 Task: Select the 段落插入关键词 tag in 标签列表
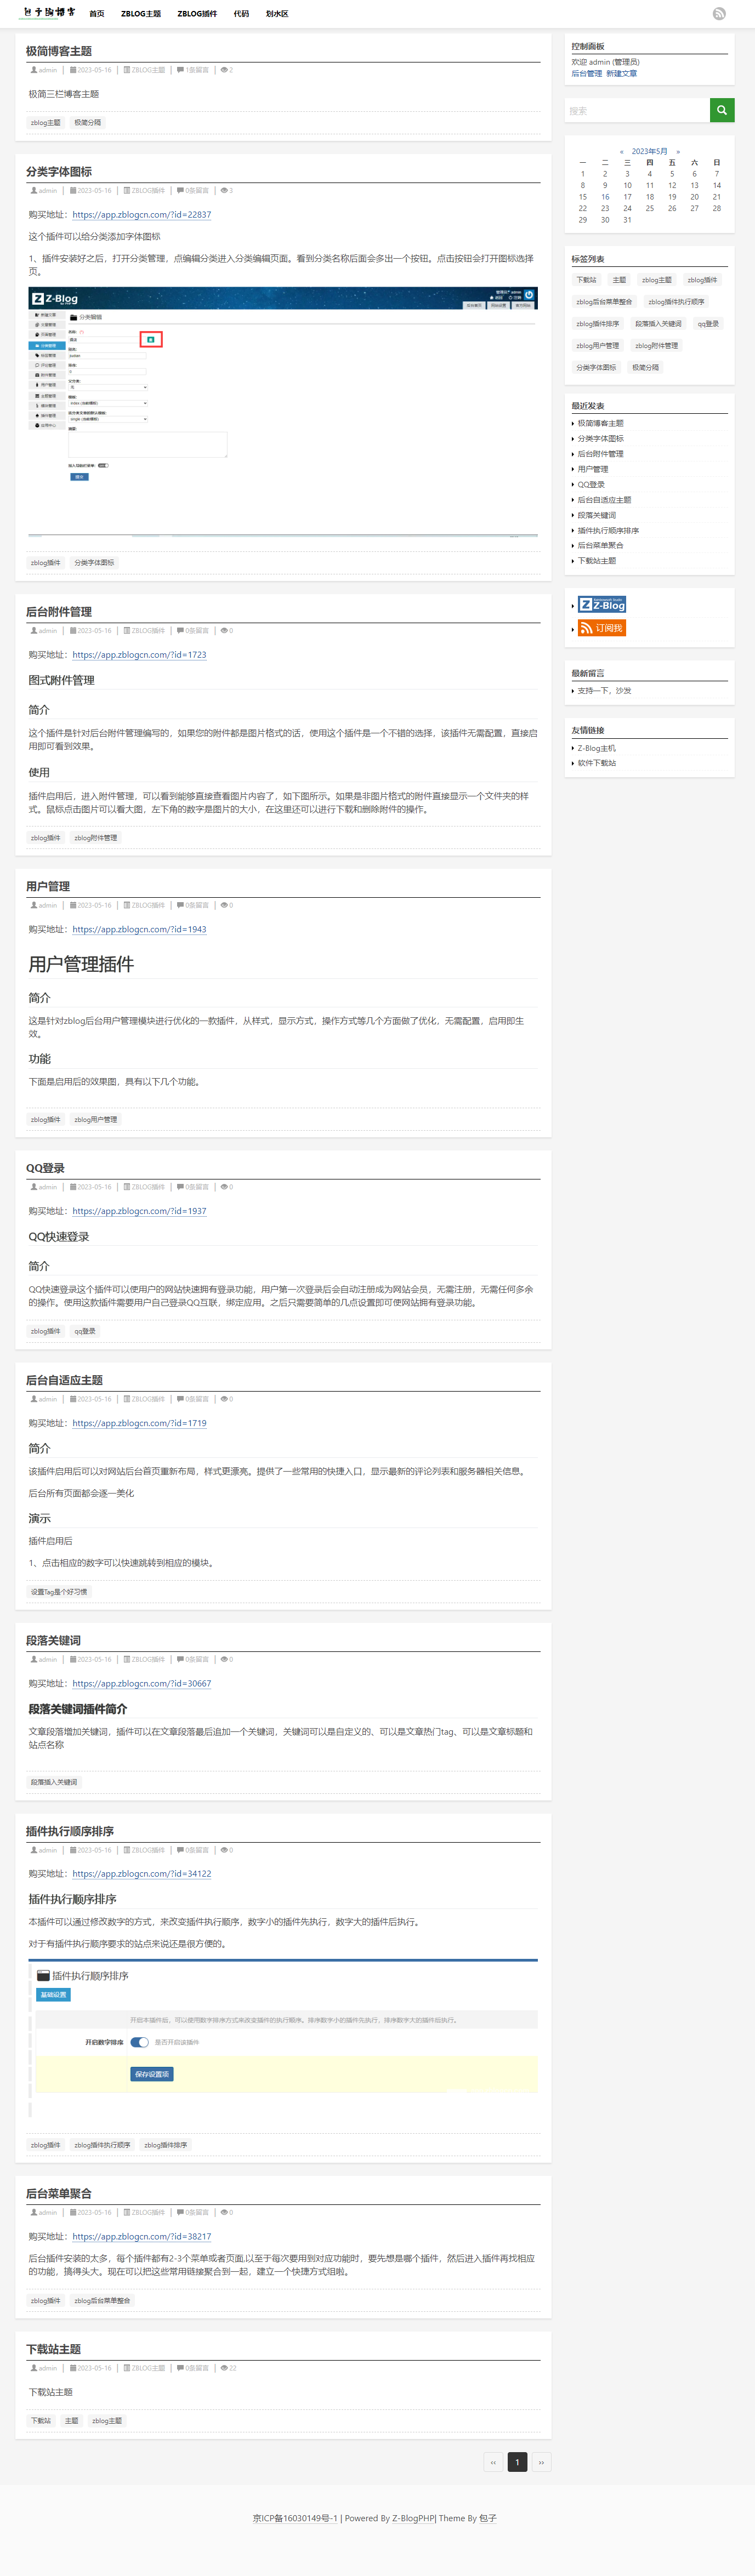click(658, 324)
